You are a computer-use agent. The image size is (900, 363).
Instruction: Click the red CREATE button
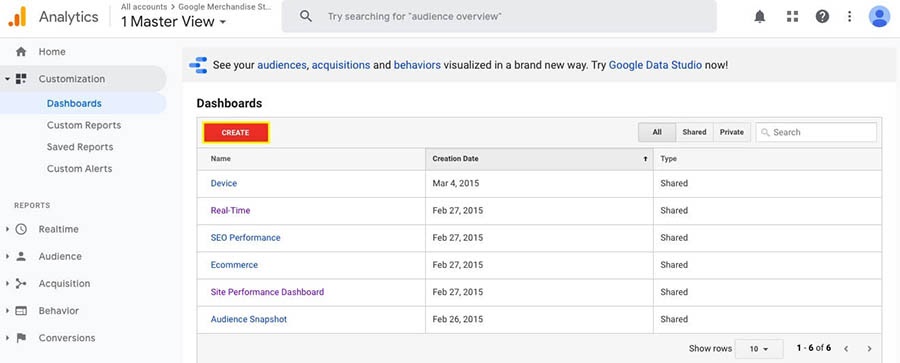[235, 133]
